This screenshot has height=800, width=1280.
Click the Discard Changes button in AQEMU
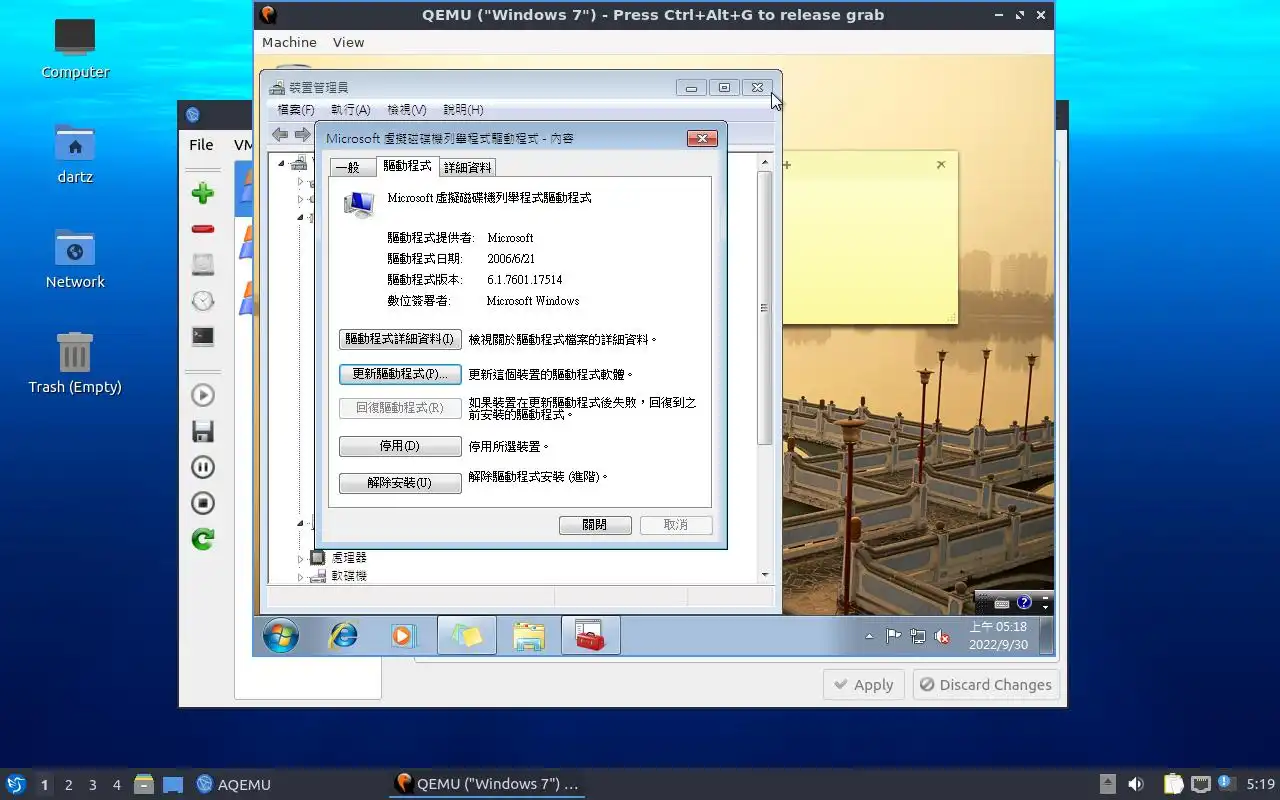[986, 685]
